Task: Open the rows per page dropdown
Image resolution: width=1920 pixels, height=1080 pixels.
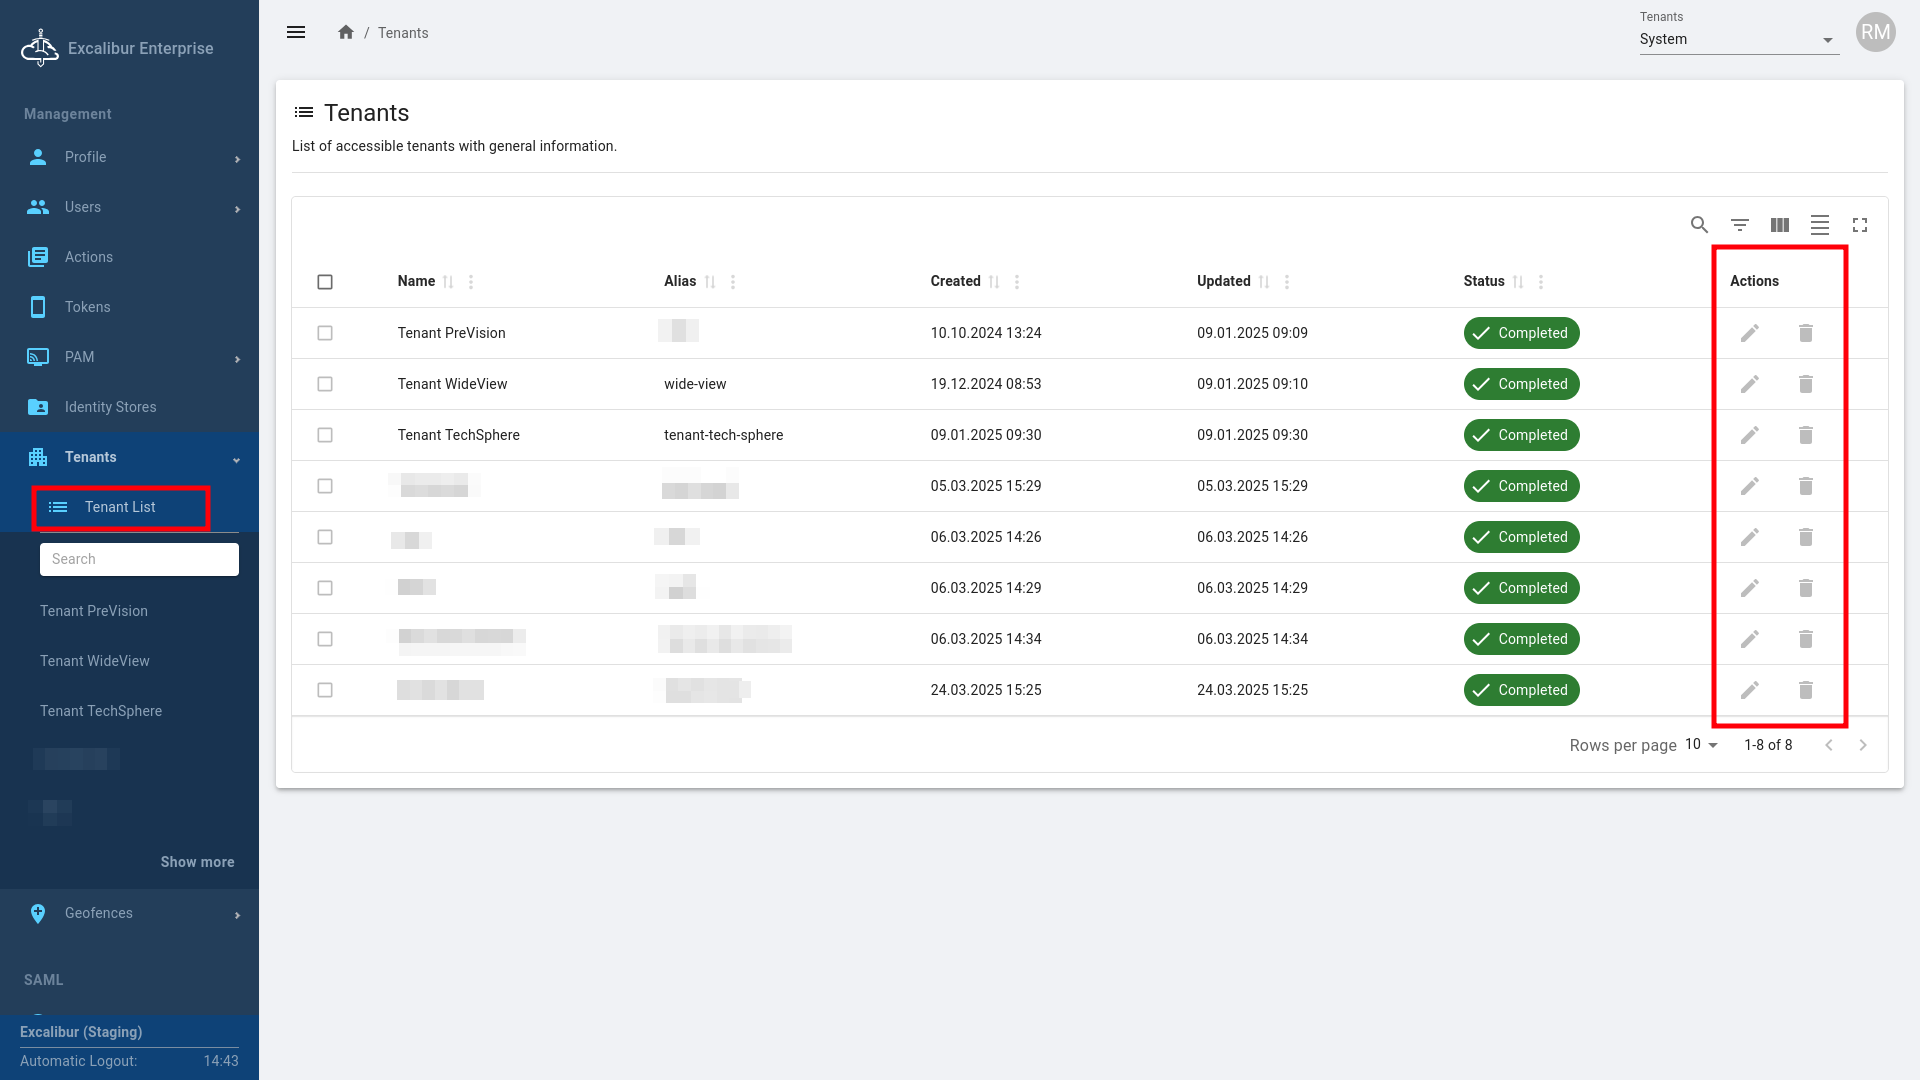Action: pos(1701,745)
